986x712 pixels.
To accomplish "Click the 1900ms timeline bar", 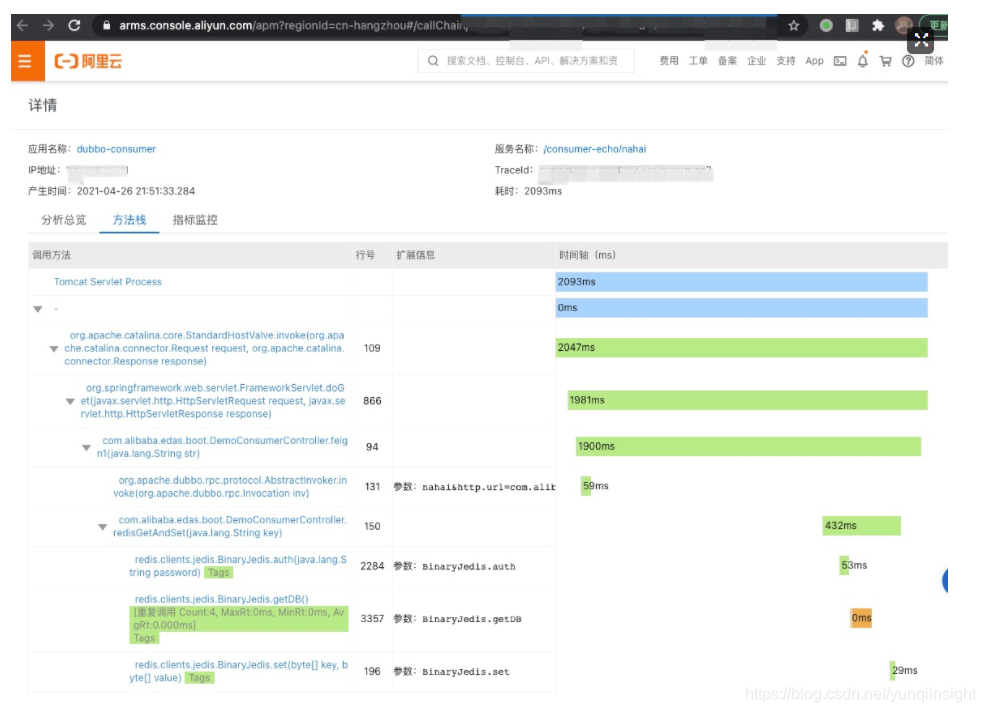I will [x=748, y=446].
